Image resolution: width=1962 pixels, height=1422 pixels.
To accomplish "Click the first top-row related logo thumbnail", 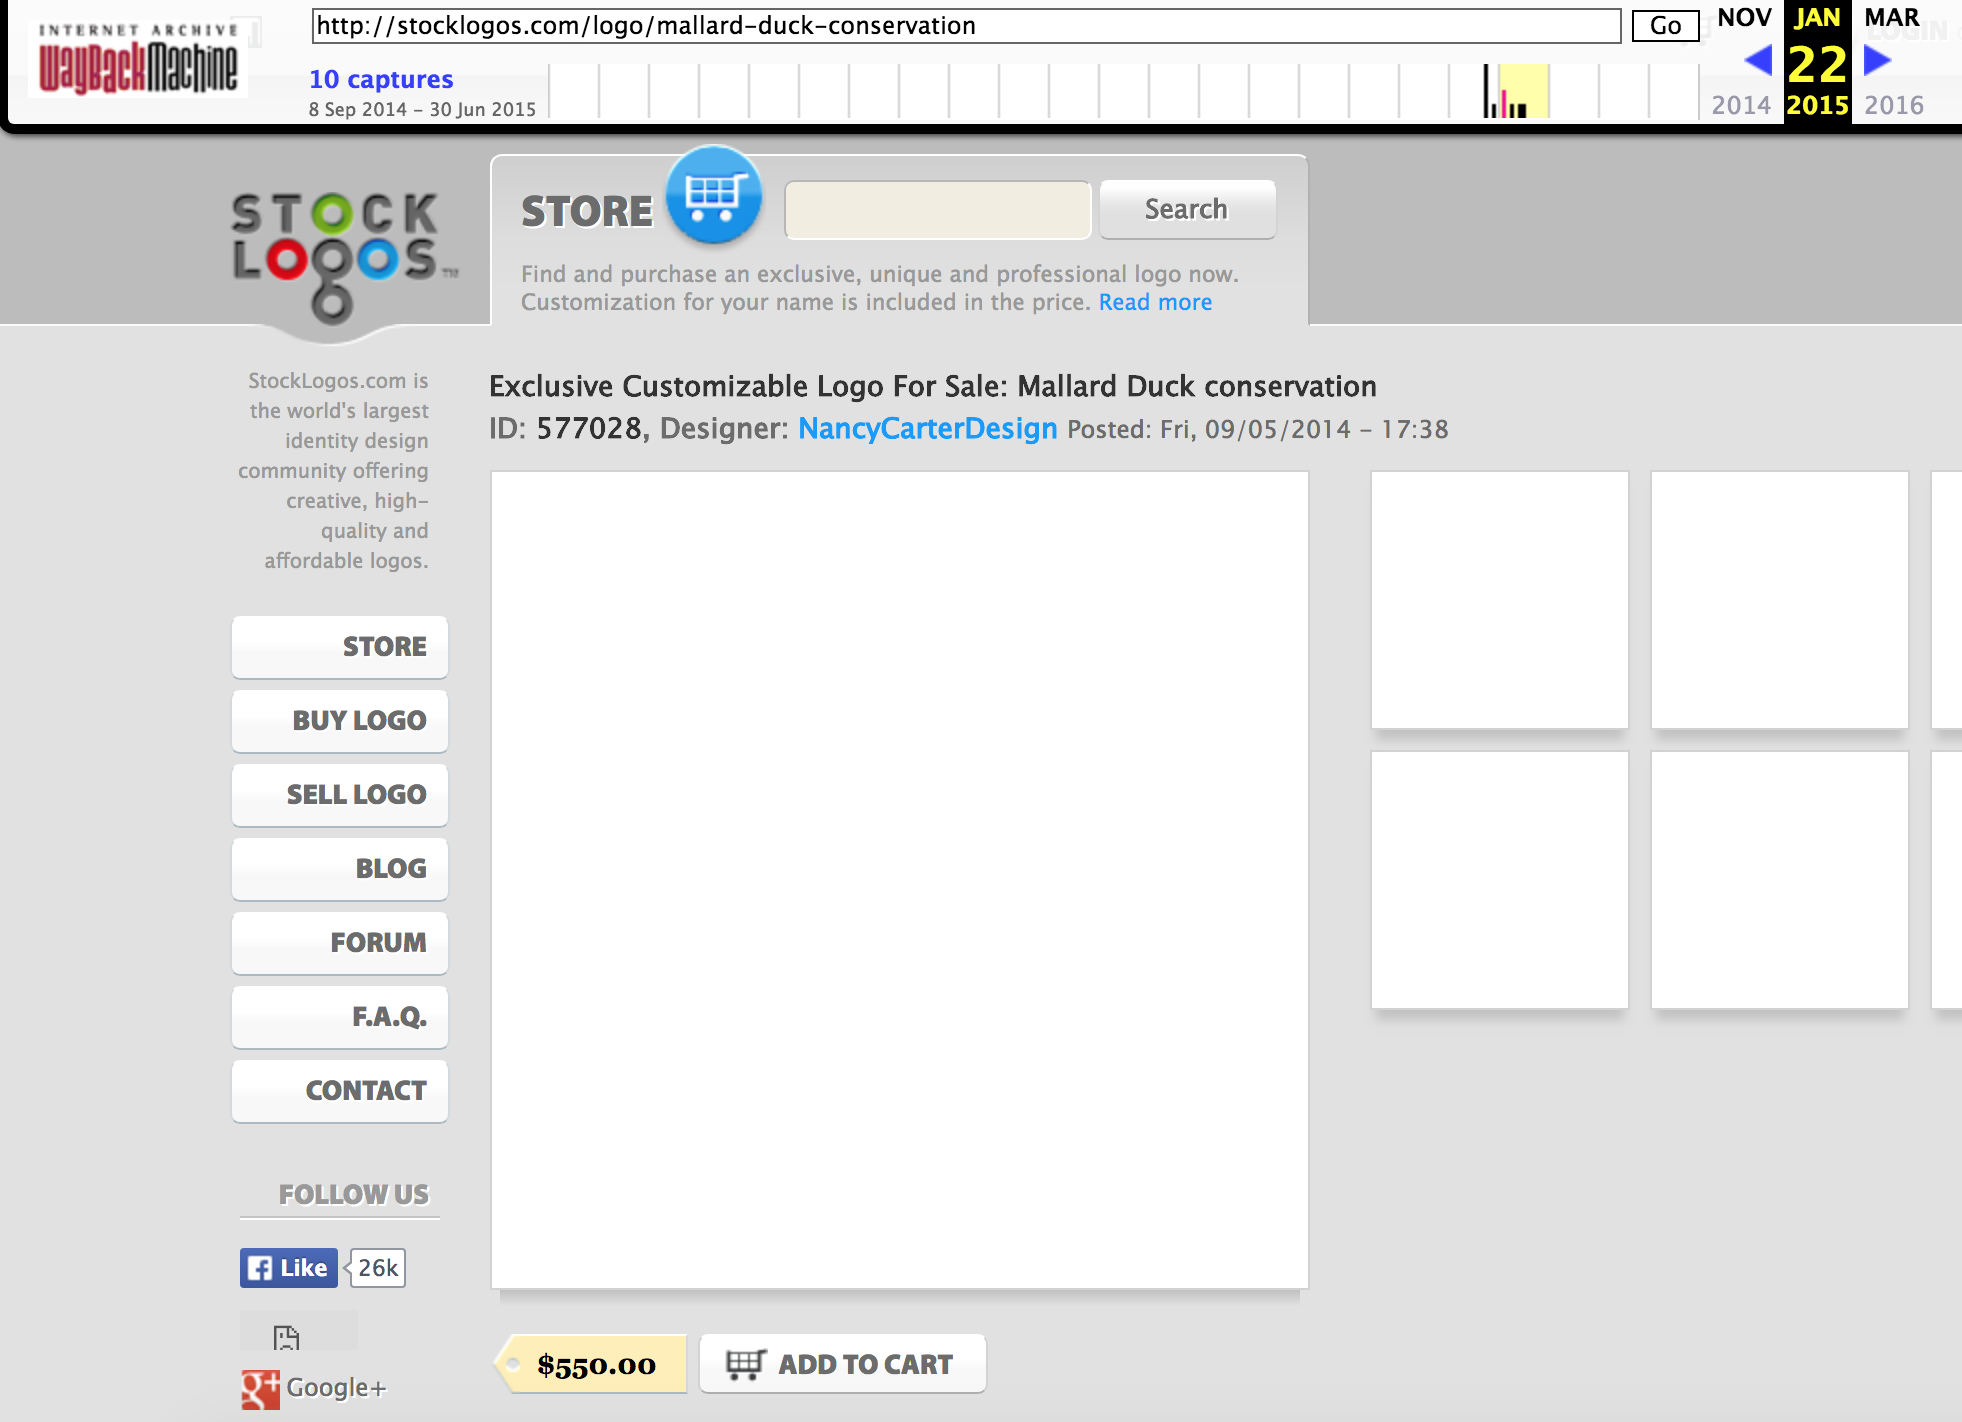I will click(x=1500, y=600).
